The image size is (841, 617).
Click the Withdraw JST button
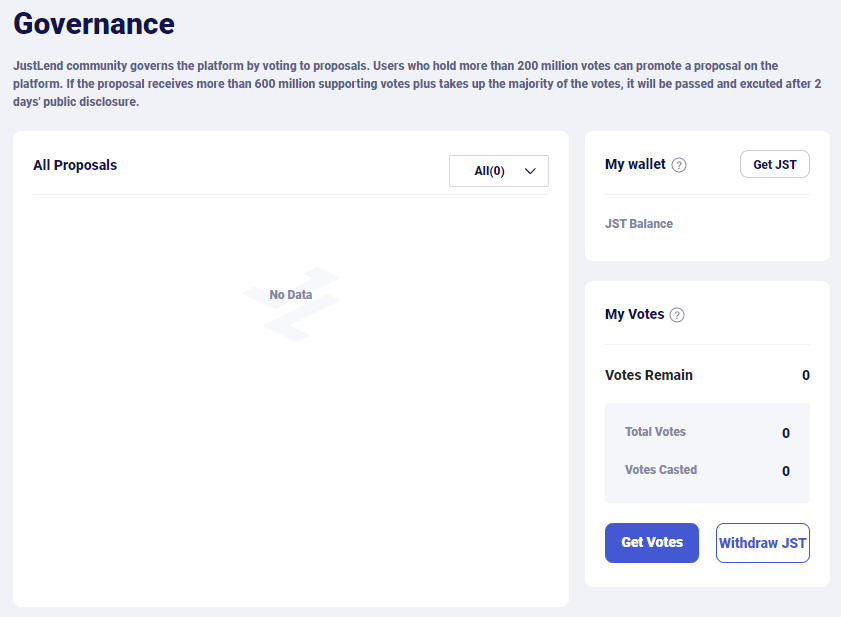coord(762,542)
